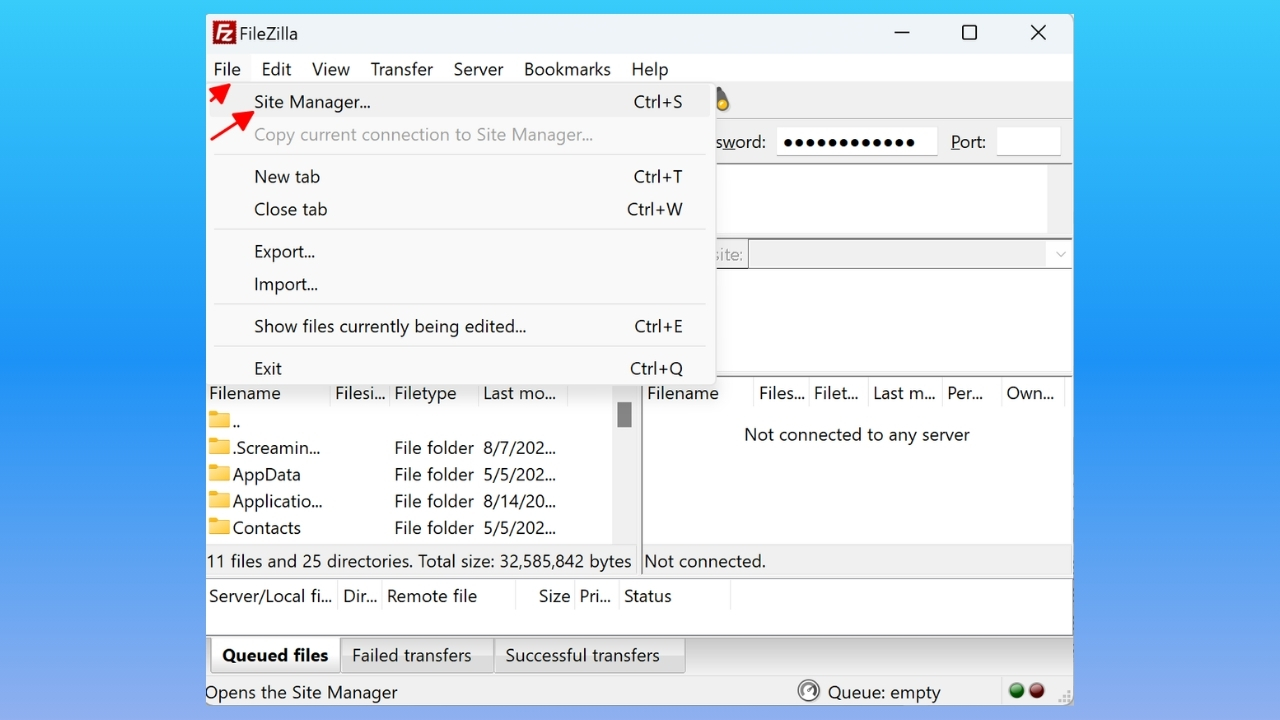Select the Applicatio... folder icon
1280x720 pixels.
pyautogui.click(x=219, y=501)
